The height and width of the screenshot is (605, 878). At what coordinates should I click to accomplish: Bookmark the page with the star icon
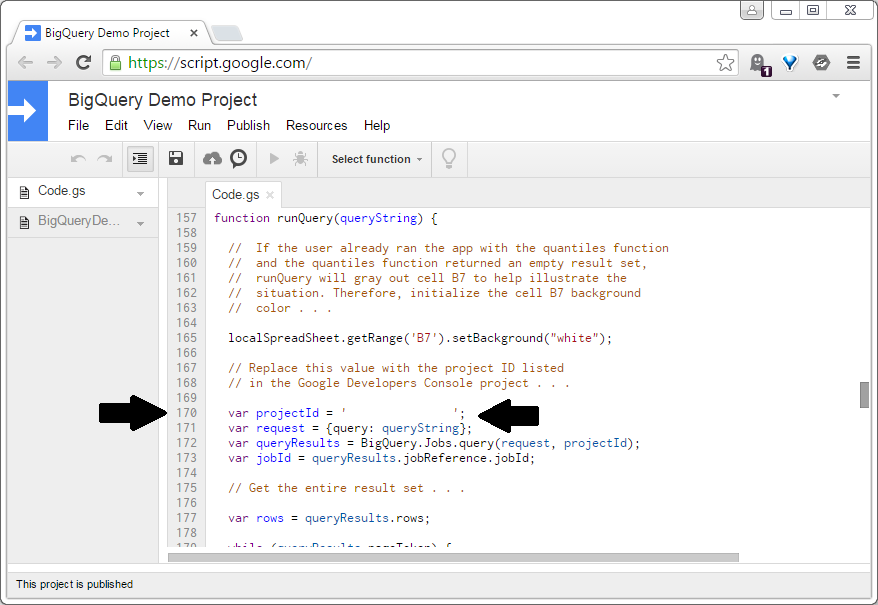[x=725, y=63]
